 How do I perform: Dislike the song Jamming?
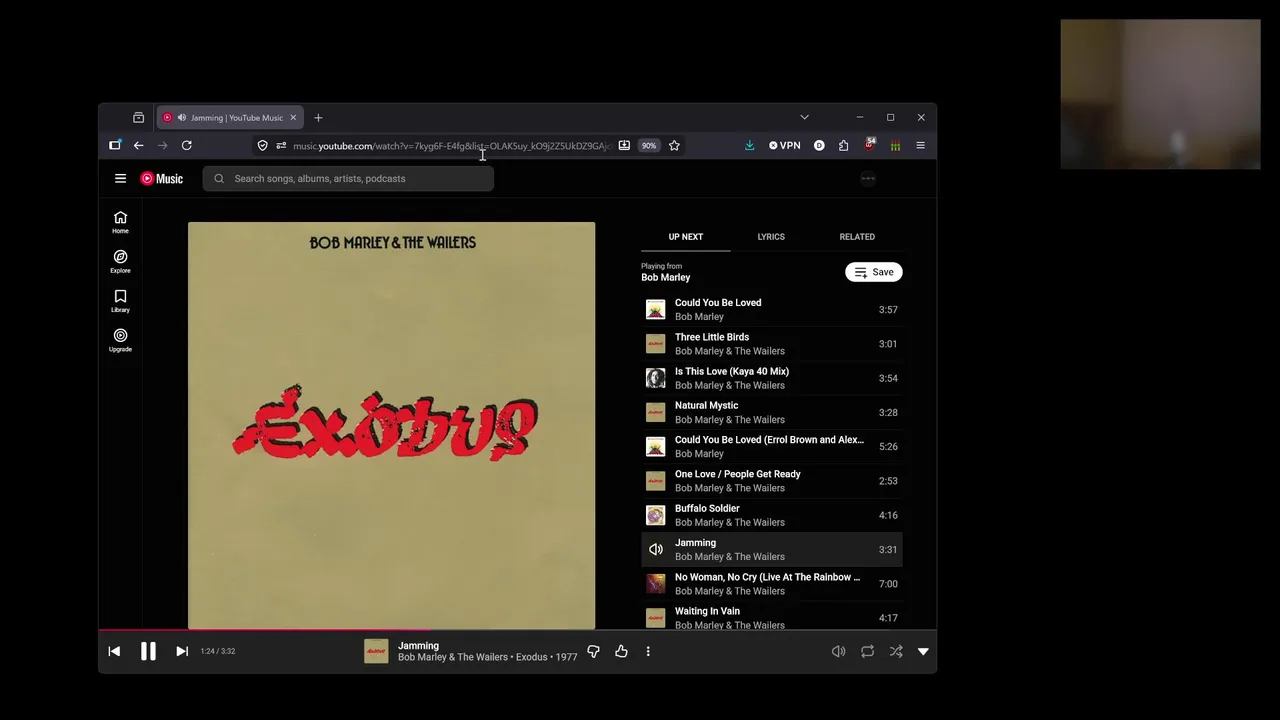(x=593, y=651)
